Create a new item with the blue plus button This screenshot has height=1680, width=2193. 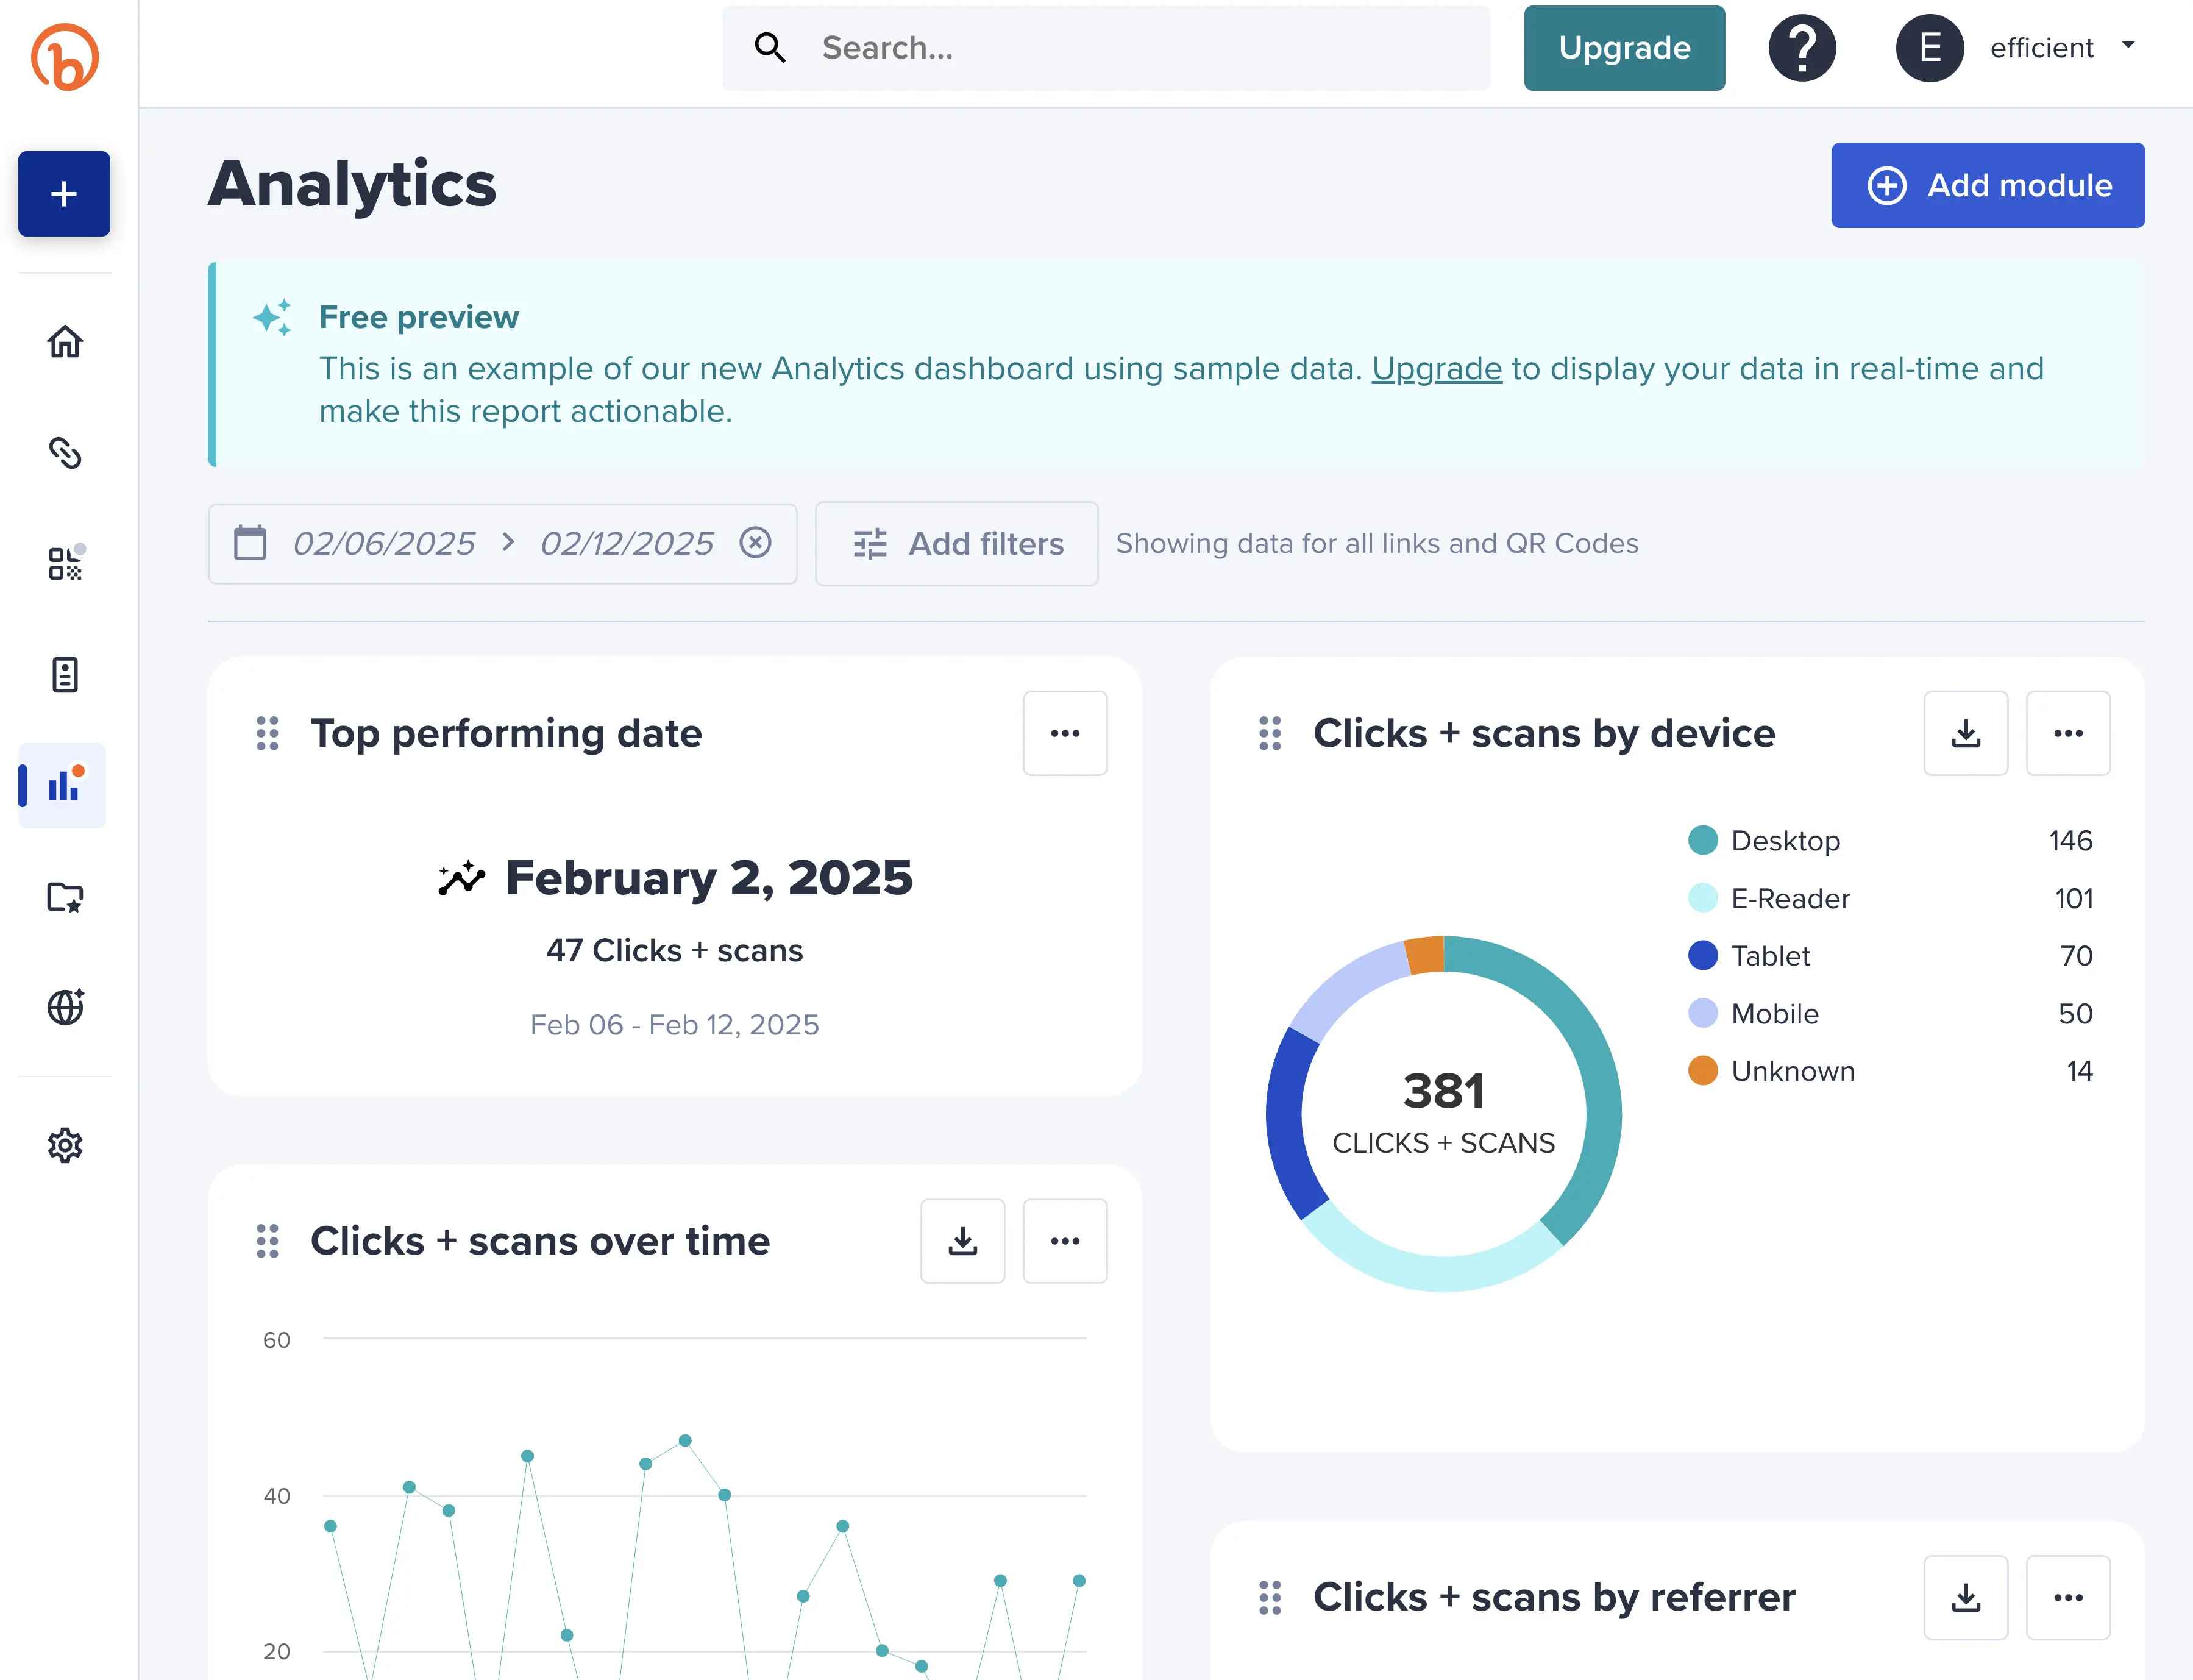click(x=62, y=194)
